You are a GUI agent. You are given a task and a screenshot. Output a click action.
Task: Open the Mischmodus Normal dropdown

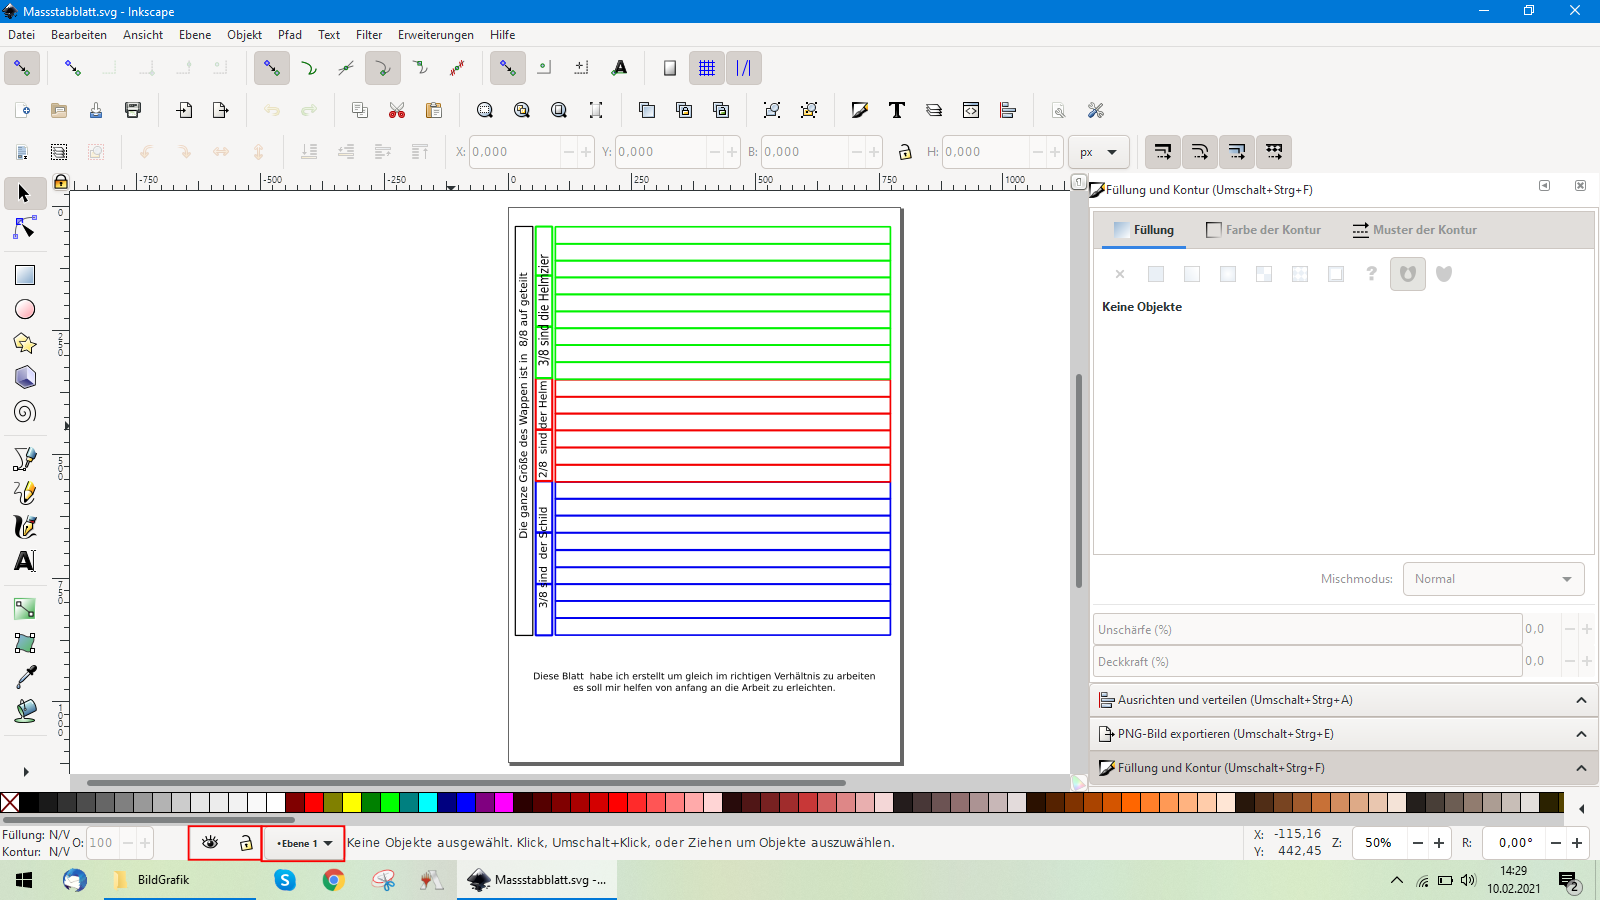1493,579
